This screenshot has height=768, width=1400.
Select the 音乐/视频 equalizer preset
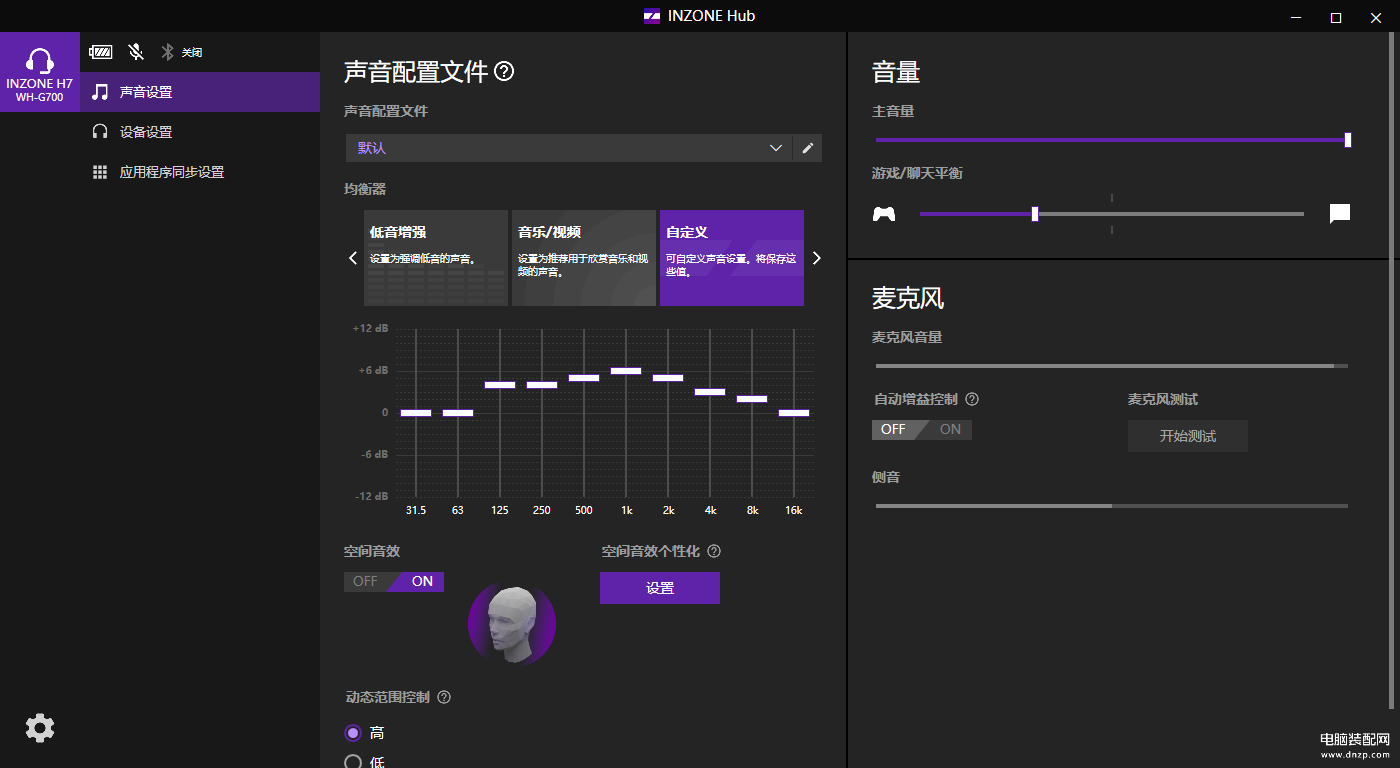tap(584, 258)
